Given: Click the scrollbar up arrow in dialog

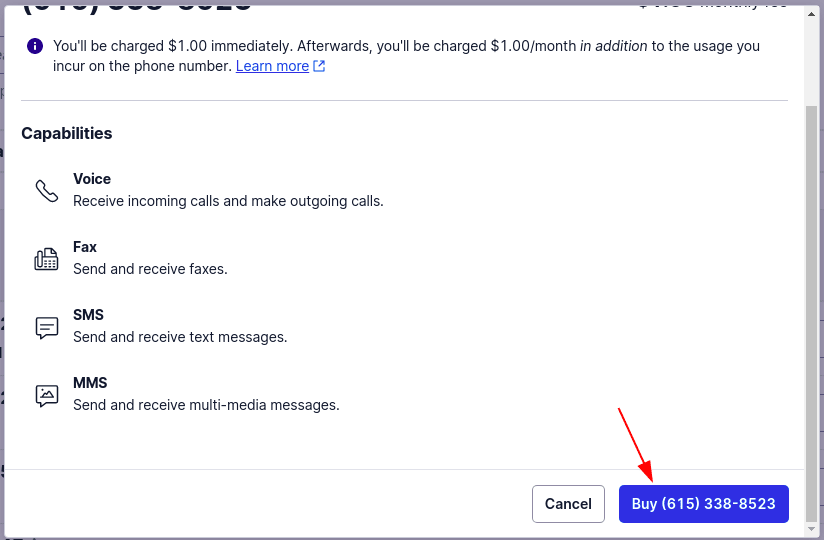Looking at the screenshot, I should tap(811, 14).
